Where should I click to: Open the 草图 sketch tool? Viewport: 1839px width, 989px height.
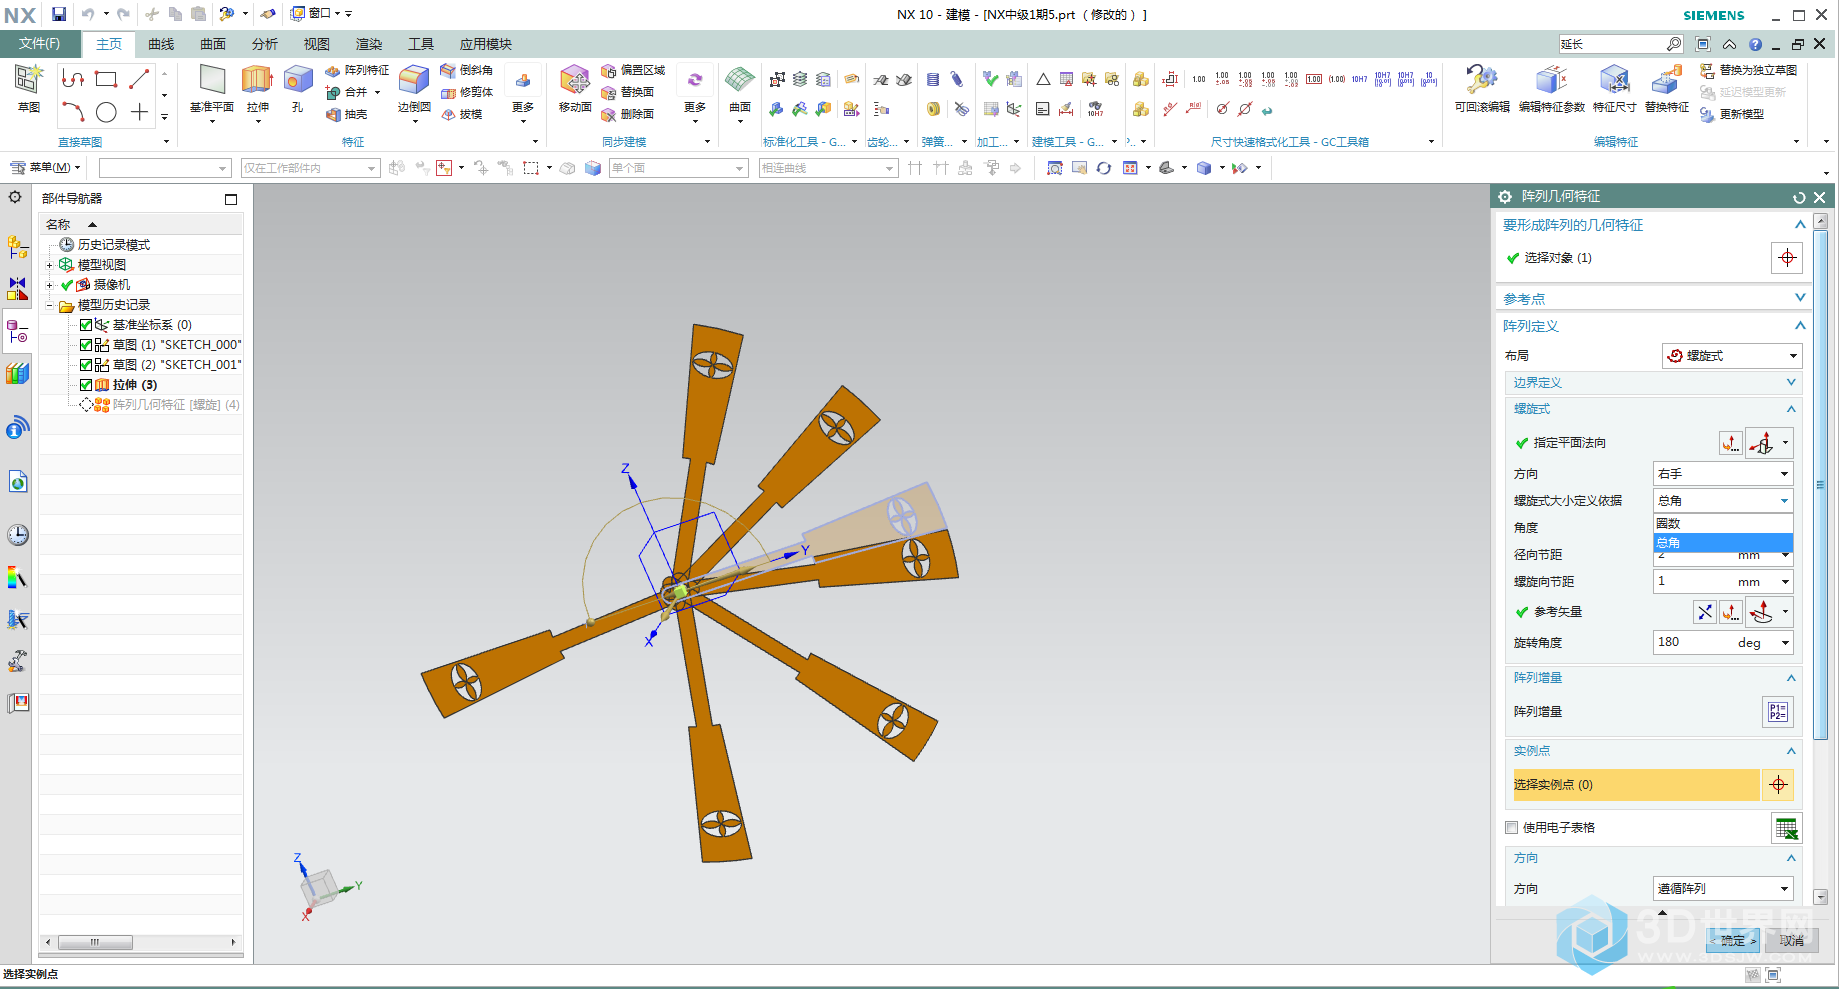(28, 88)
